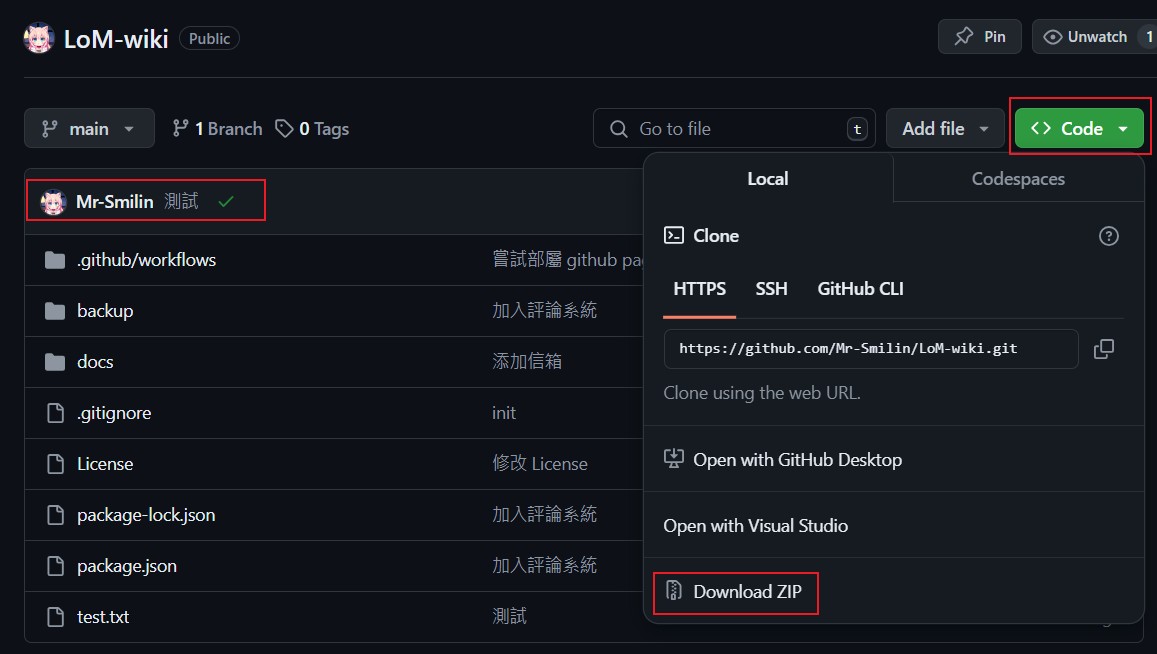Open the docs folder

tap(95, 362)
